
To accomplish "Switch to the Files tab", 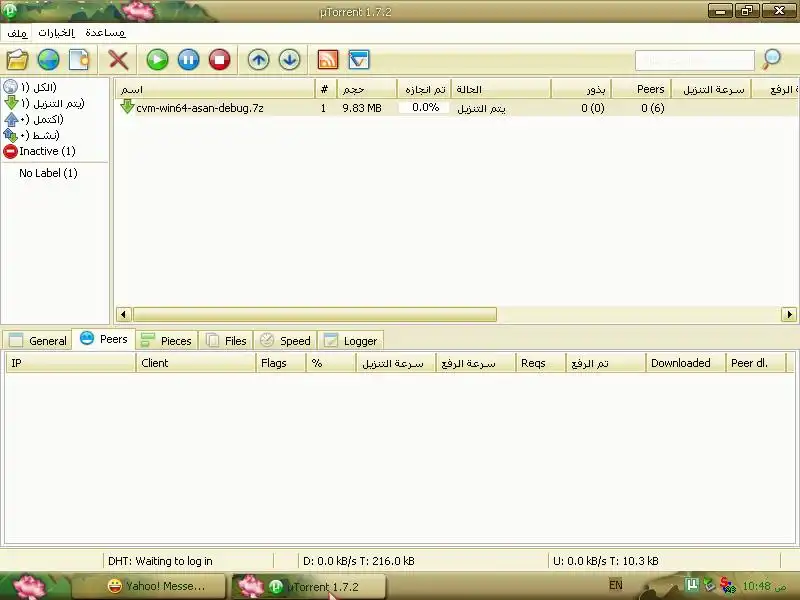I will click(x=226, y=340).
